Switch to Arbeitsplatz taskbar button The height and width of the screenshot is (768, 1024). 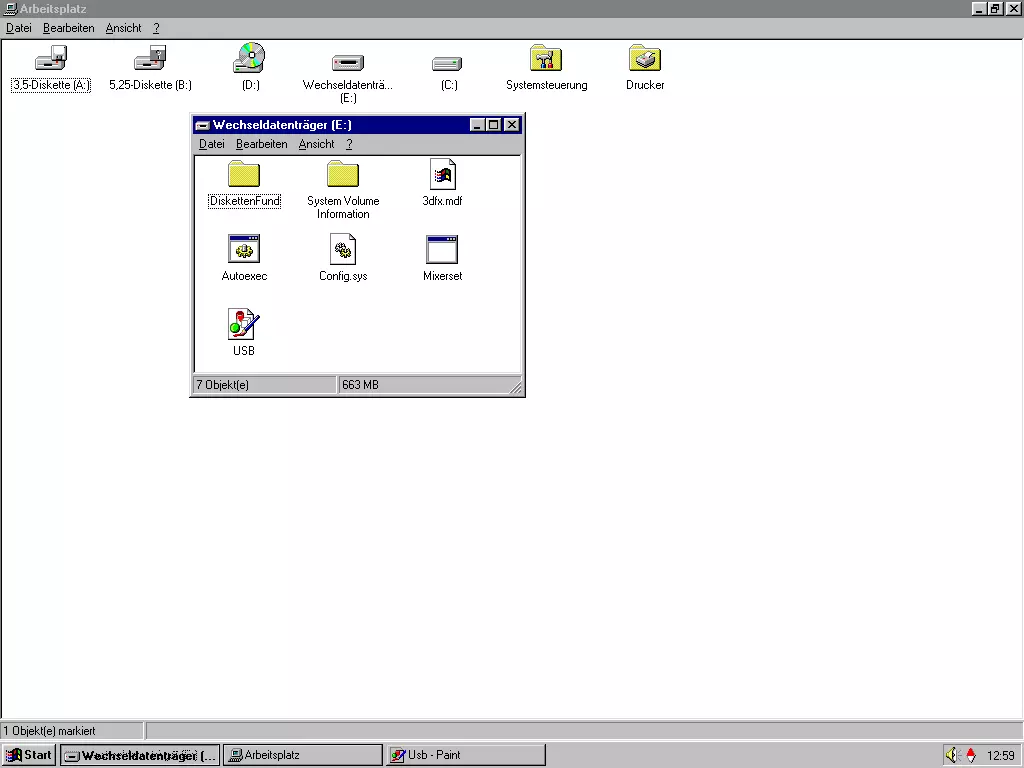point(303,755)
